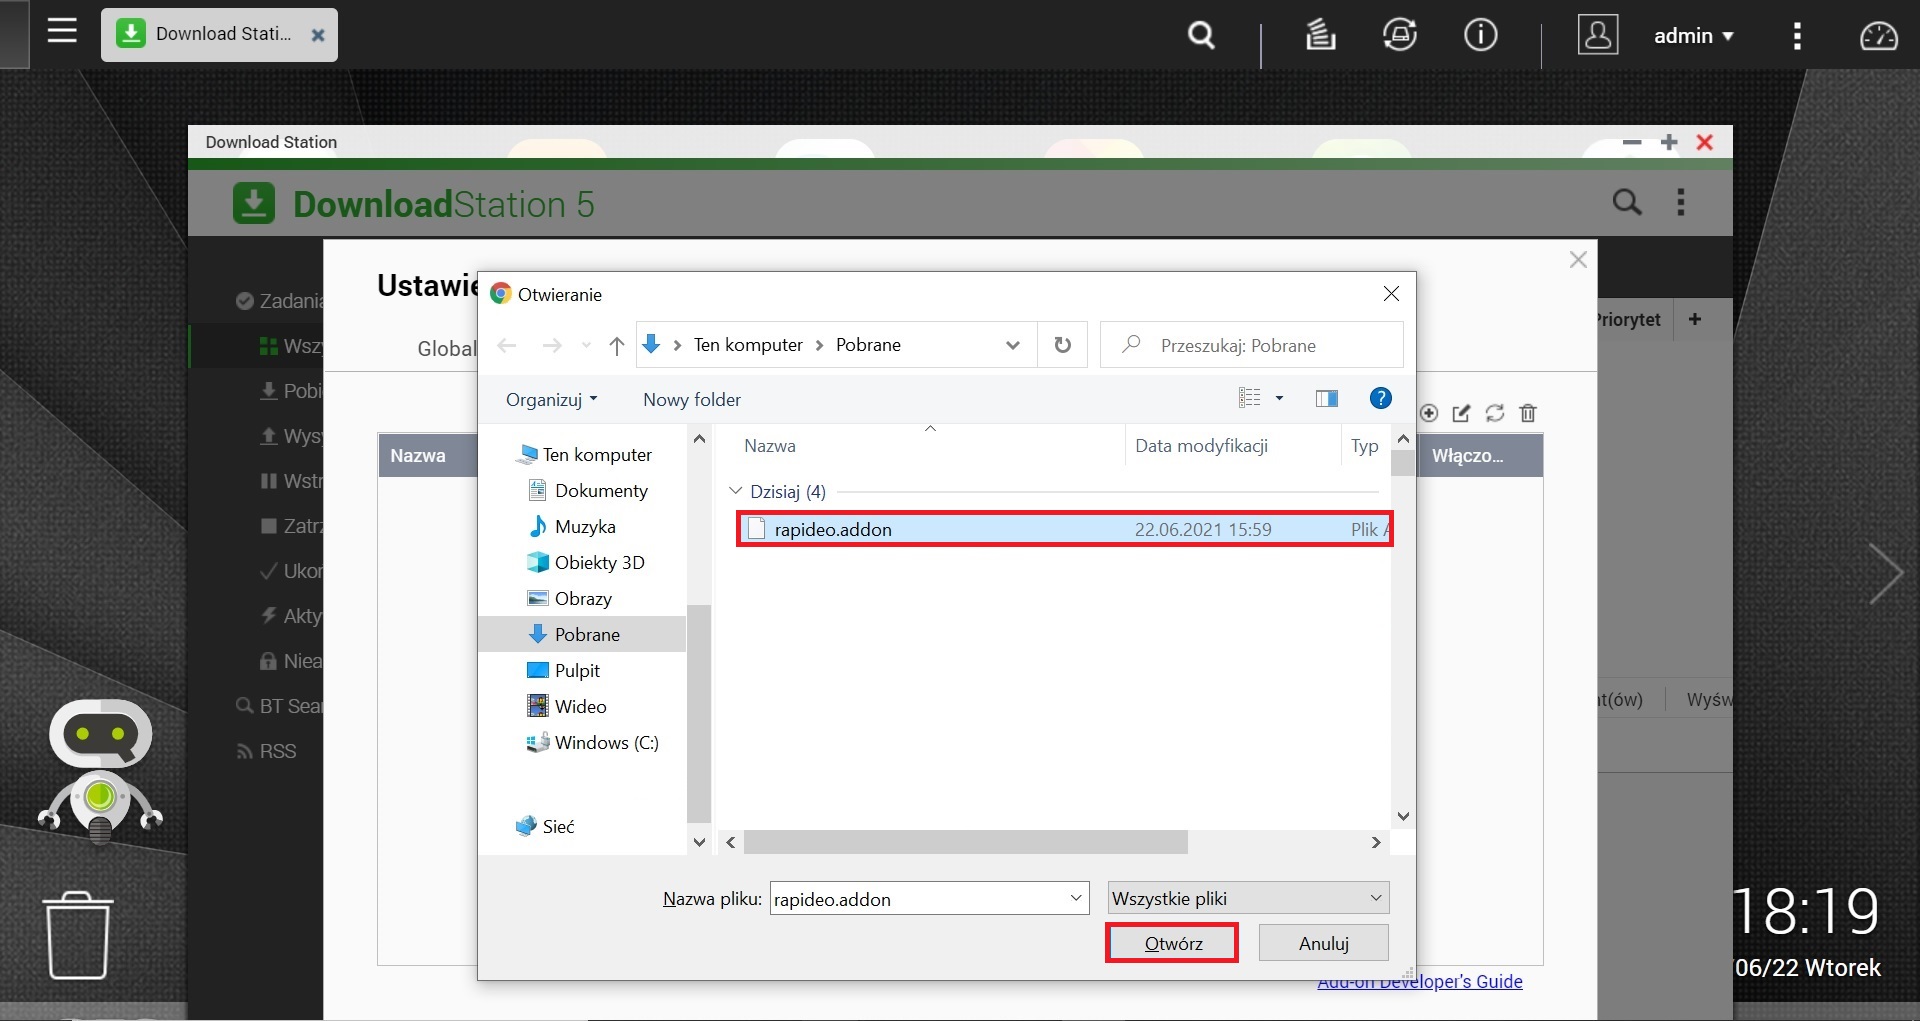Toggle the preview pane icon

pos(1327,398)
